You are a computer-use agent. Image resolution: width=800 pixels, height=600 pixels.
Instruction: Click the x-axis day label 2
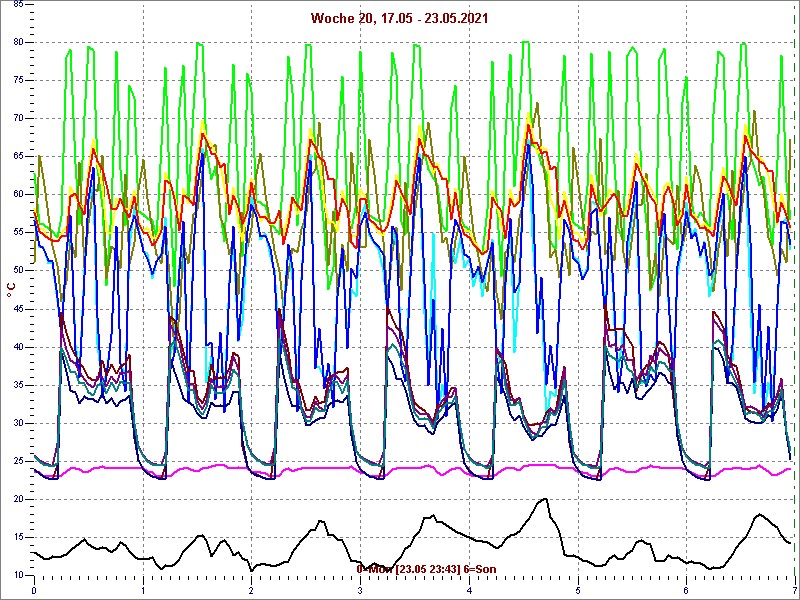pyautogui.click(x=252, y=592)
